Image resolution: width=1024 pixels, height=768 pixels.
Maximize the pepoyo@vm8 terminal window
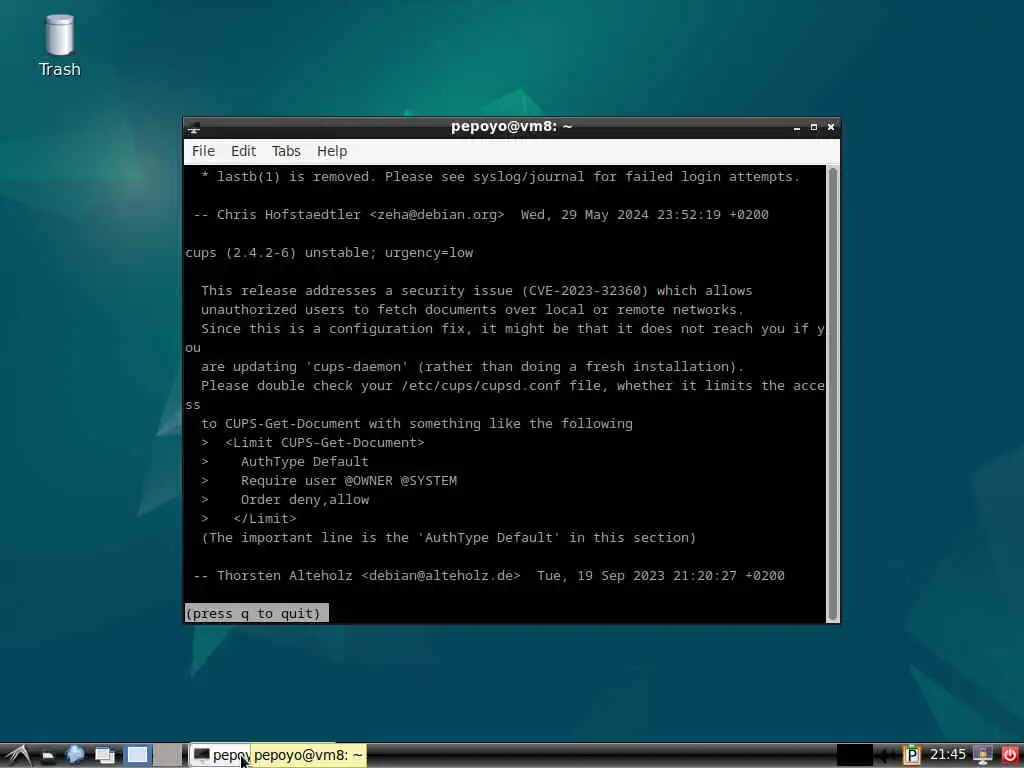pyautogui.click(x=814, y=127)
